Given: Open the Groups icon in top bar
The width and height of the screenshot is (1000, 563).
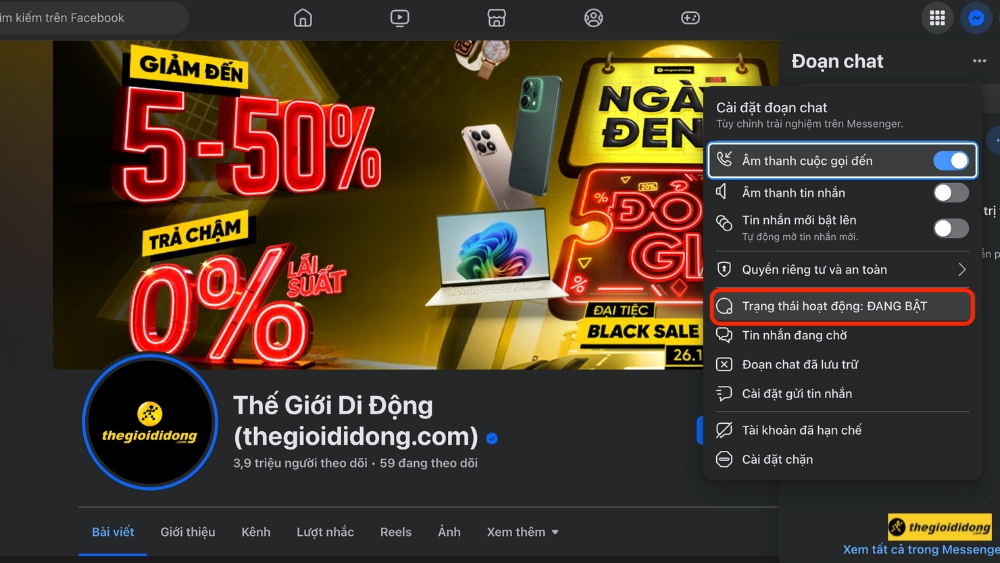Looking at the screenshot, I should pyautogui.click(x=594, y=18).
